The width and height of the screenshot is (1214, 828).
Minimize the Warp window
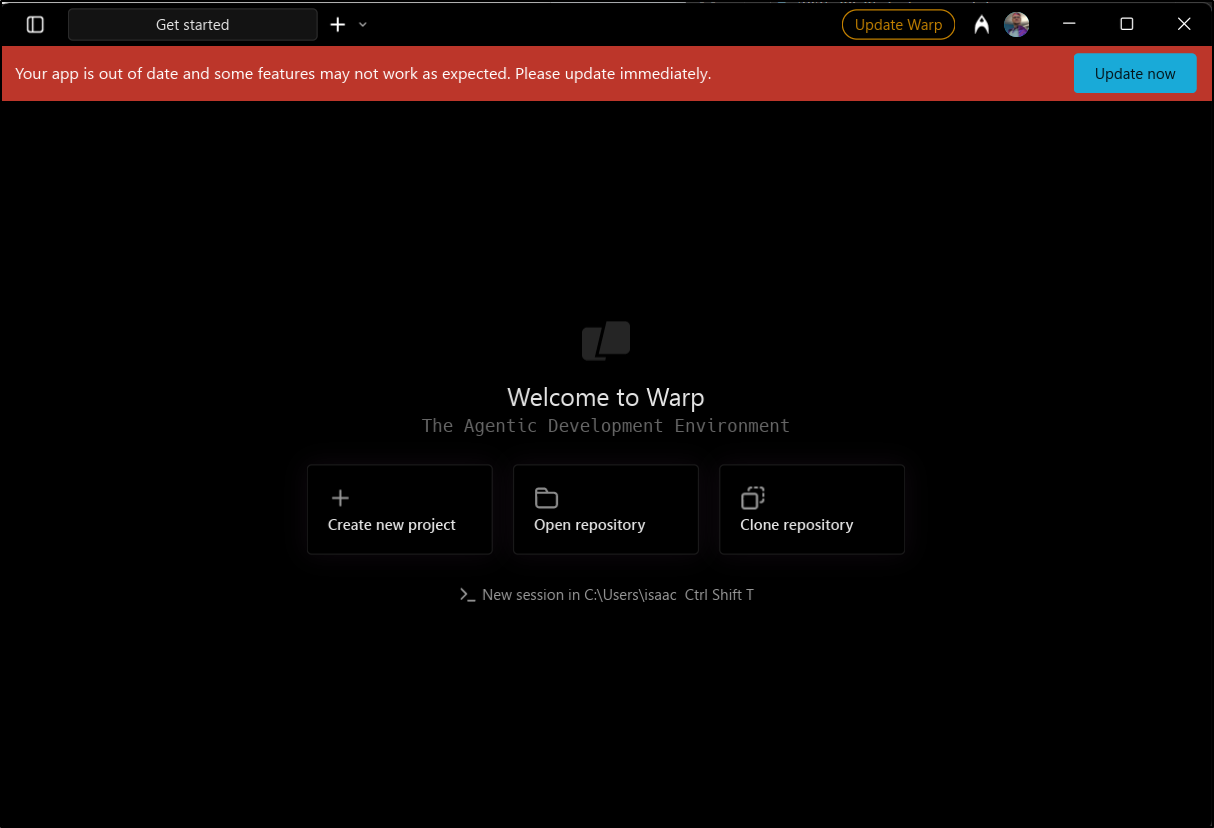click(x=1069, y=24)
